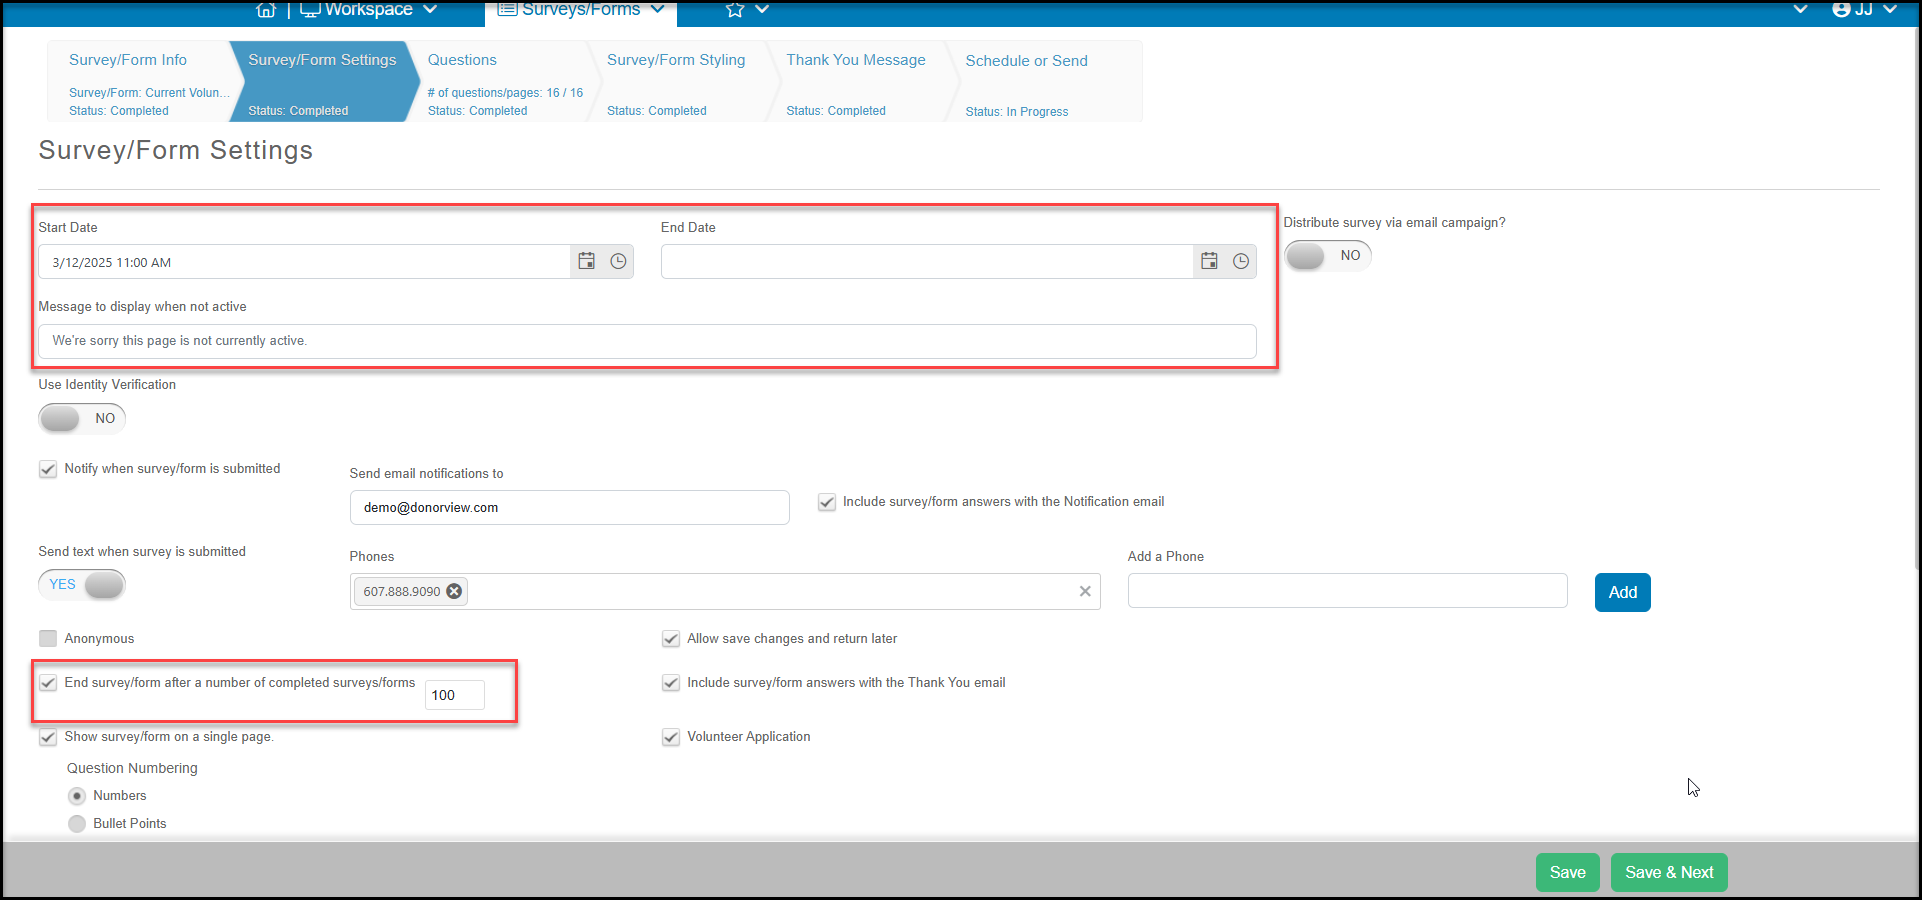
Task: Expand the Workspace dropdown menu
Action: coord(431,9)
